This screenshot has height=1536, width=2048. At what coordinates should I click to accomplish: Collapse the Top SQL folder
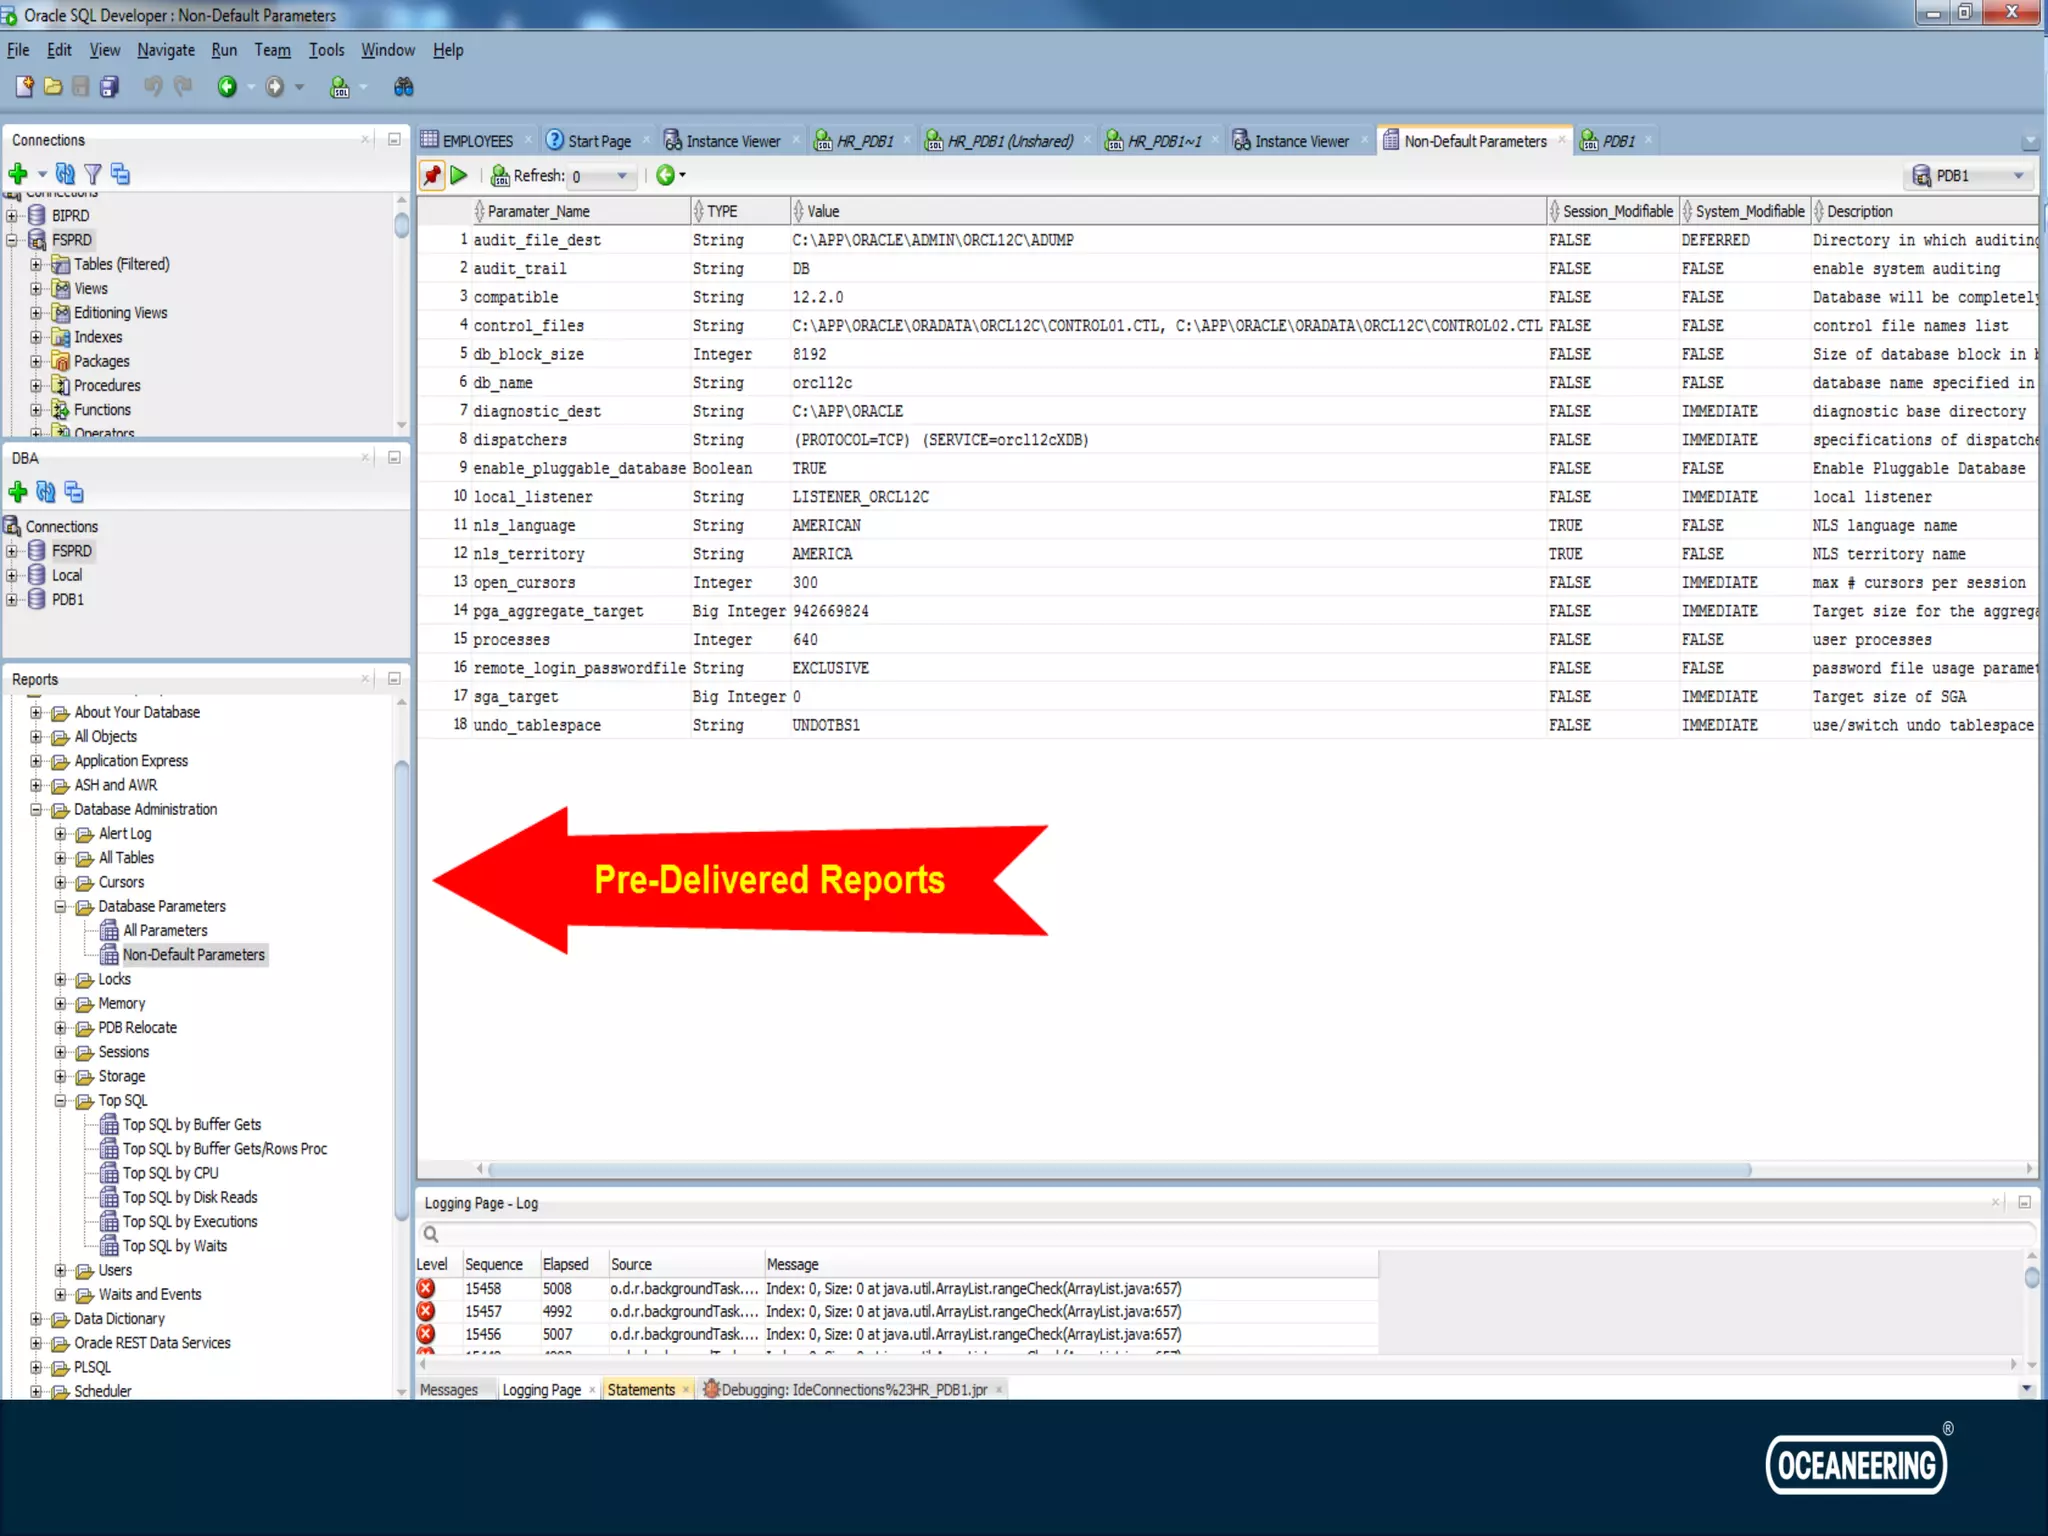61,1101
